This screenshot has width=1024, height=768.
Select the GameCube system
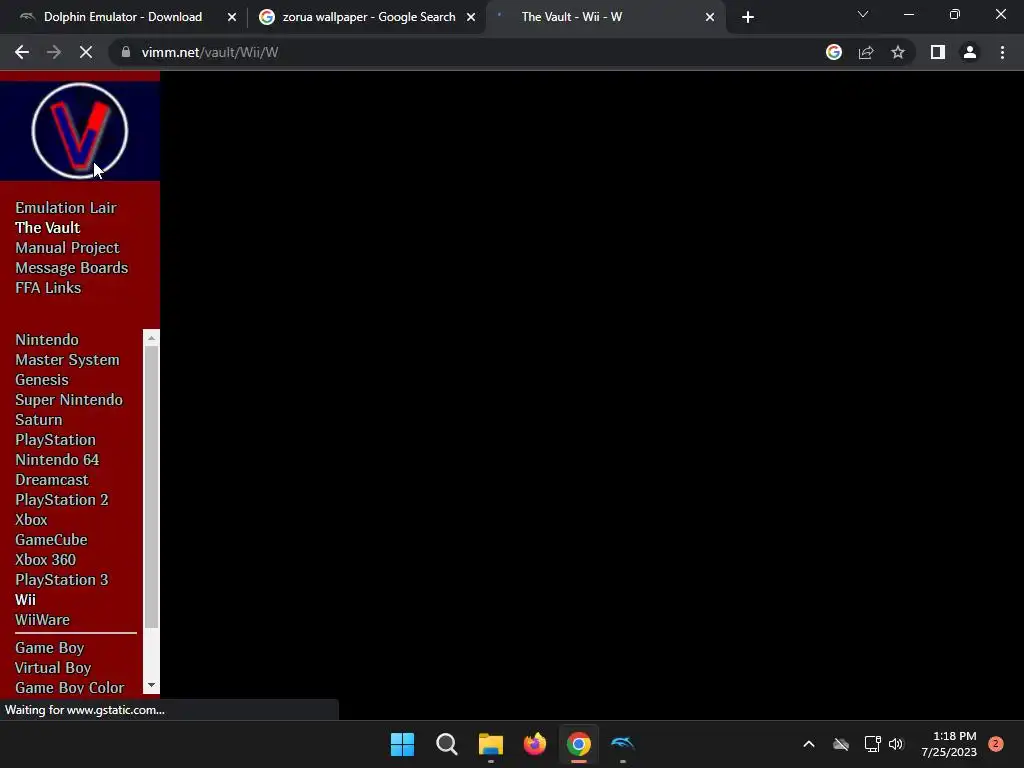pyautogui.click(x=51, y=540)
